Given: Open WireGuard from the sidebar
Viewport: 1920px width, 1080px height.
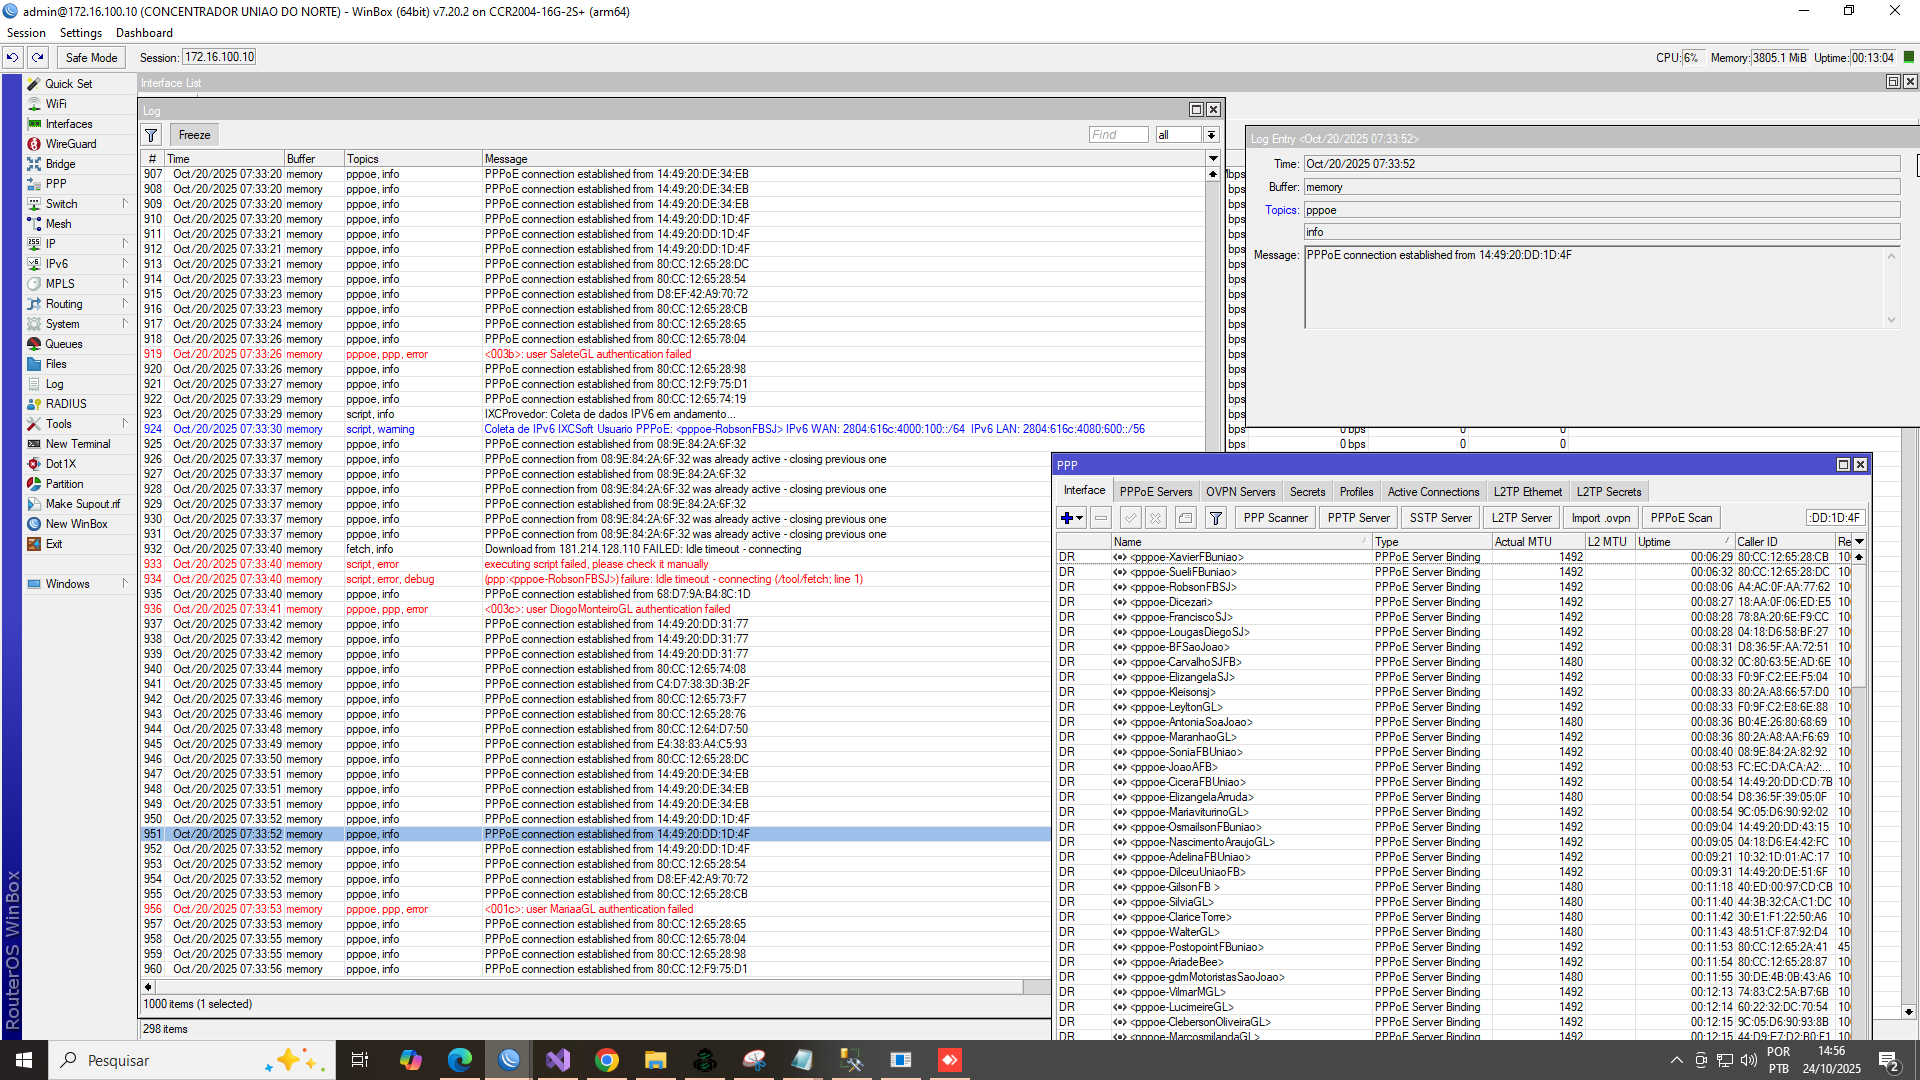Looking at the screenshot, I should [x=70, y=144].
